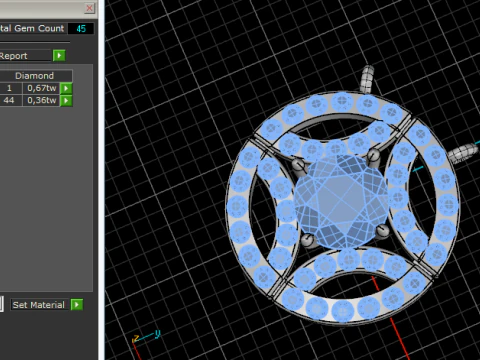Click the top bail peg on pendant
Viewport: 480px width, 360px height.
click(367, 79)
